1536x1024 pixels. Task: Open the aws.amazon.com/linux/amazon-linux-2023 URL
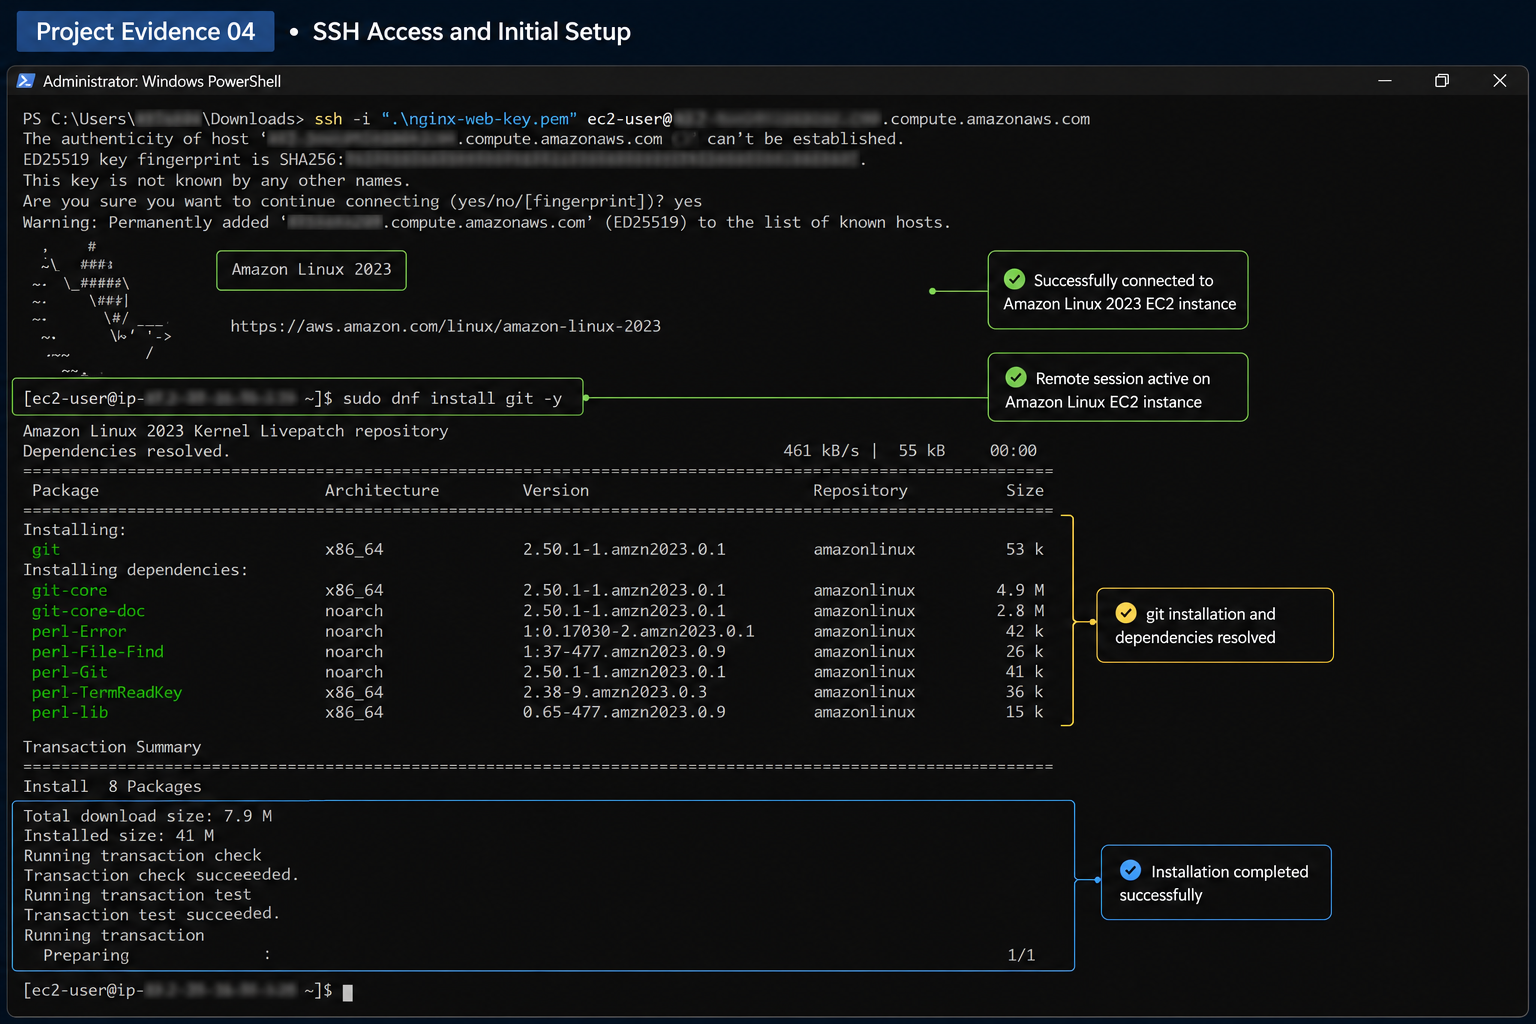coord(446,326)
